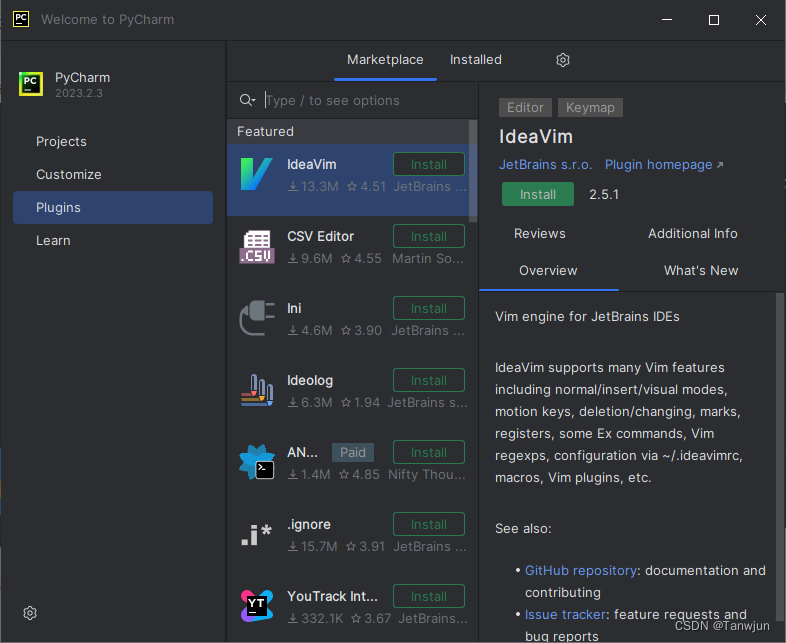786x643 pixels.
Task: Select the Ideolog plugin name
Action: click(310, 380)
